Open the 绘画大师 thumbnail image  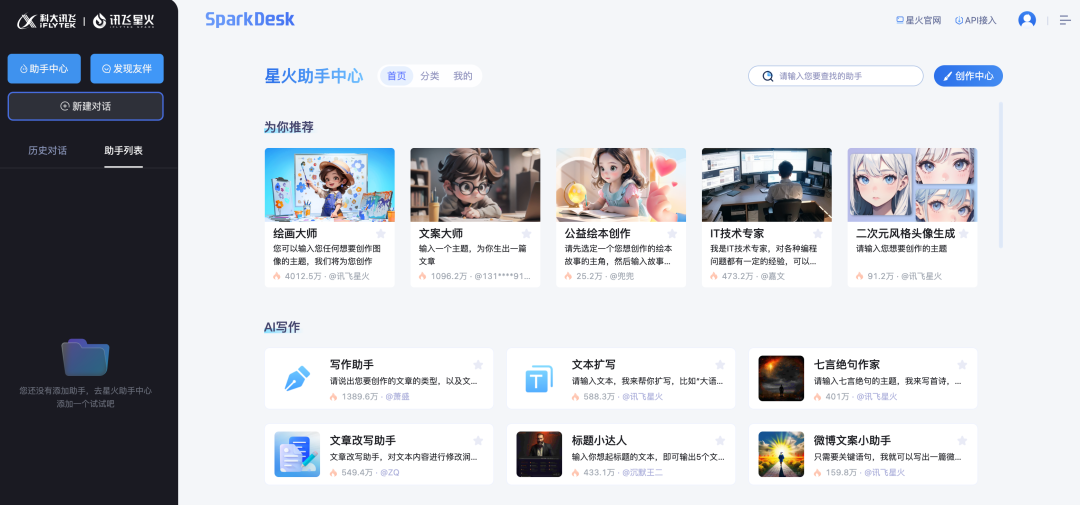point(329,185)
